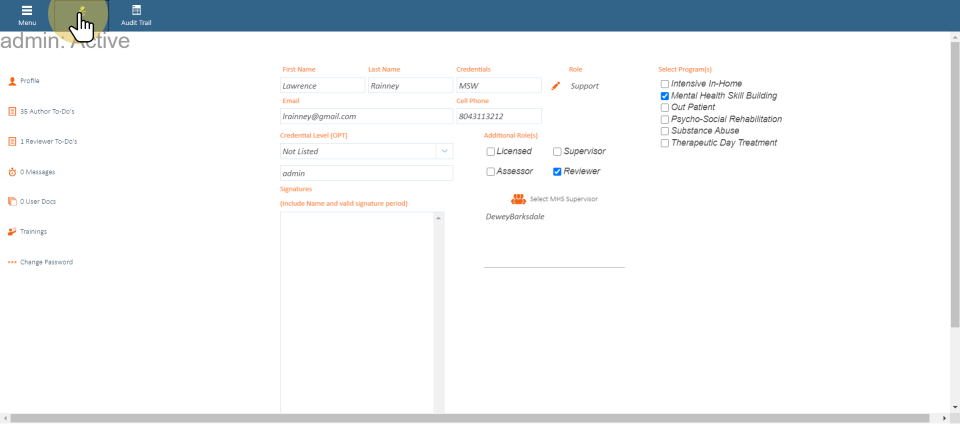The height and width of the screenshot is (443, 960).
Task: Click the Change Password link
Action: pos(46,262)
